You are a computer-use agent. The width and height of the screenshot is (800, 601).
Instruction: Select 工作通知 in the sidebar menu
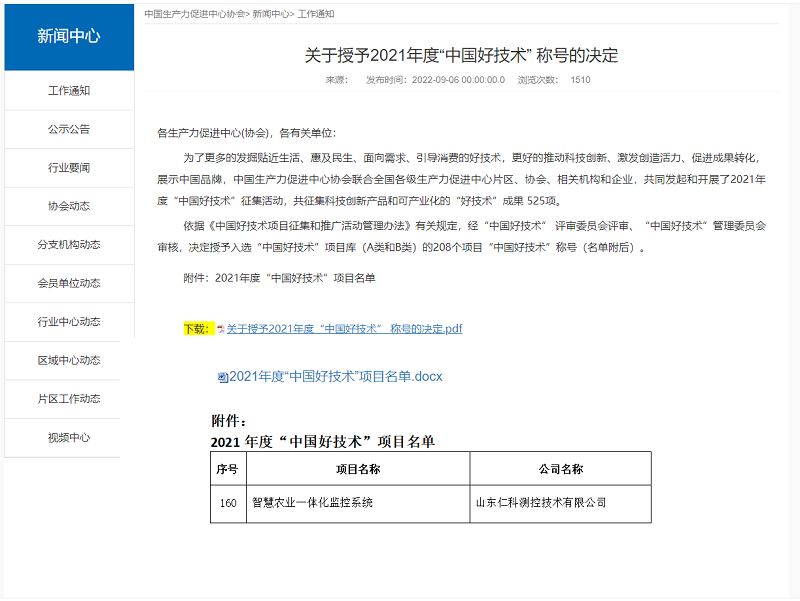pyautogui.click(x=69, y=91)
